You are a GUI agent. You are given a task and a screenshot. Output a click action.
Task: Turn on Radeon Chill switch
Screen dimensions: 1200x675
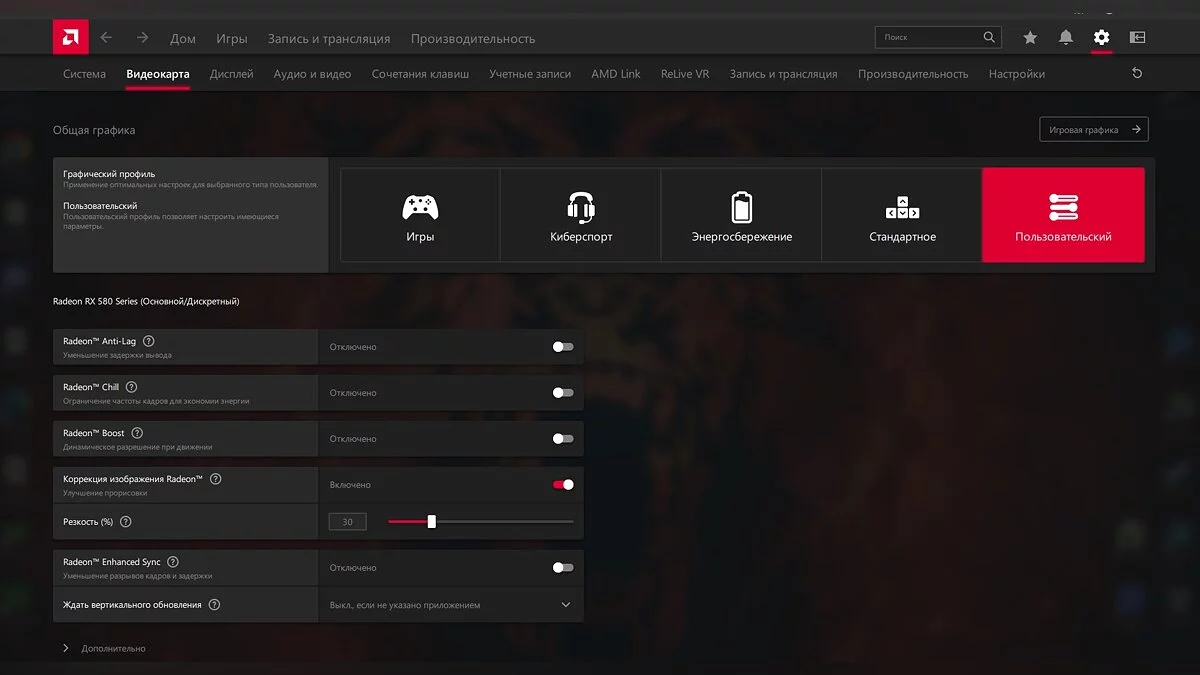[563, 393]
